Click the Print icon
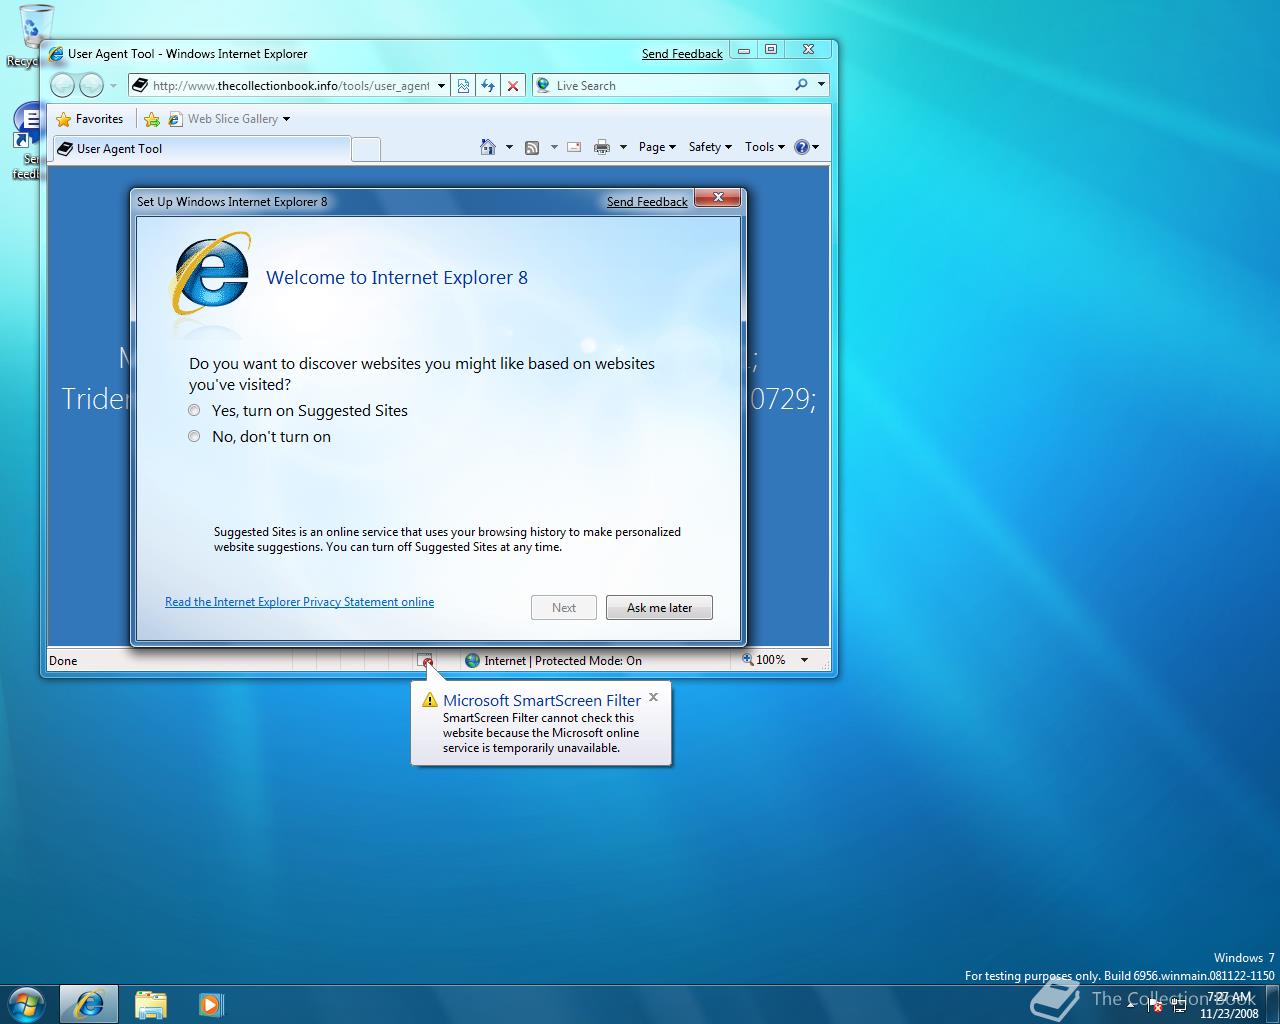This screenshot has height=1024, width=1280. tap(602, 147)
